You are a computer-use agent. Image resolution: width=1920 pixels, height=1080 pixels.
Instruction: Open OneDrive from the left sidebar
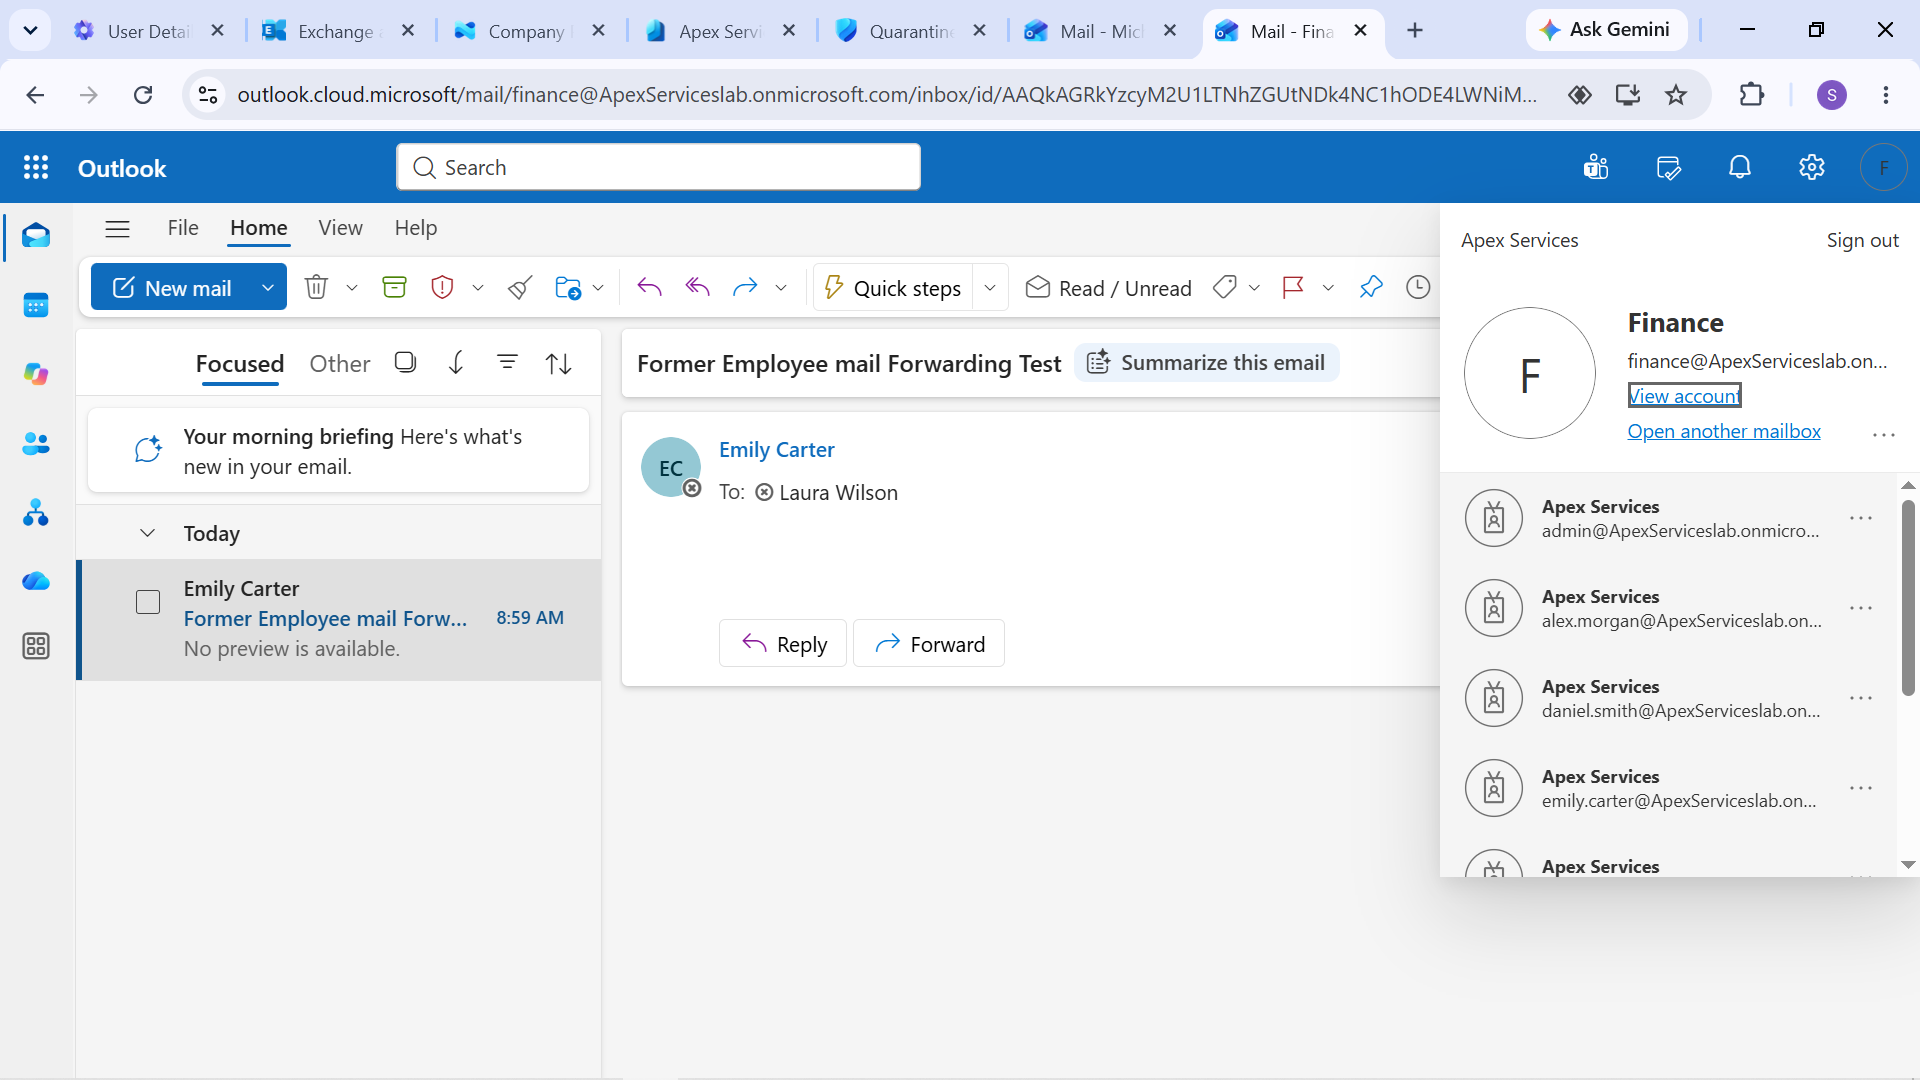36,581
